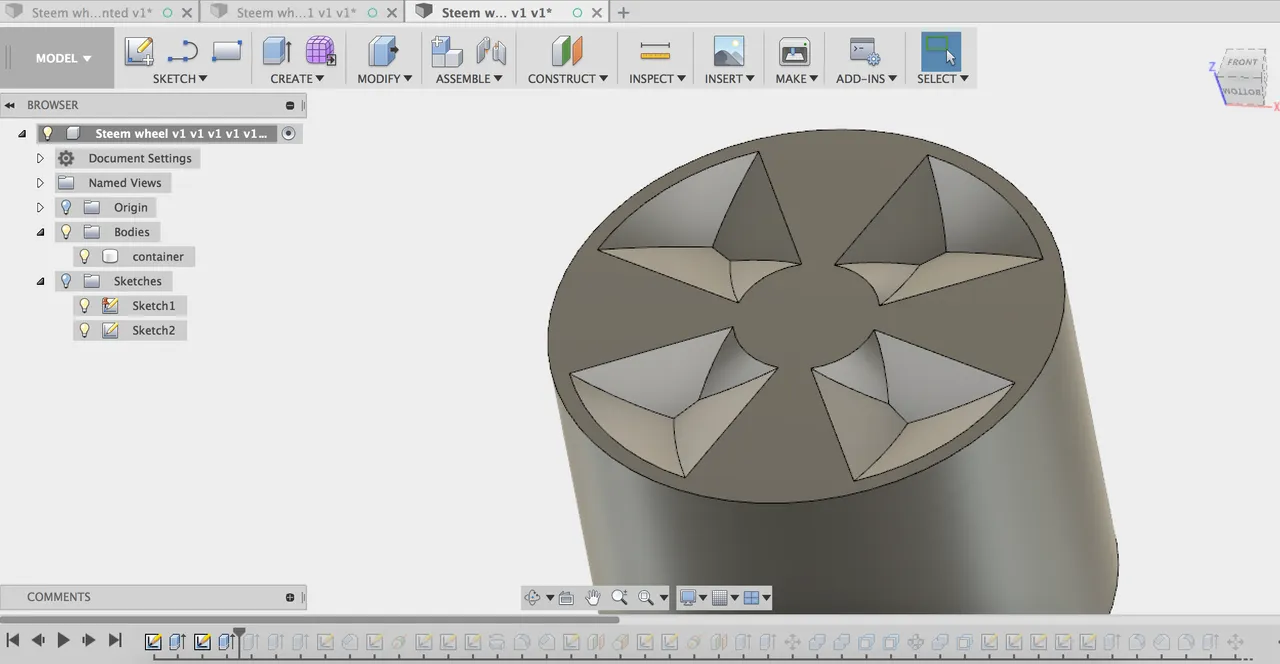Click the Select tool cursor icon
1280x664 pixels.
click(x=941, y=51)
